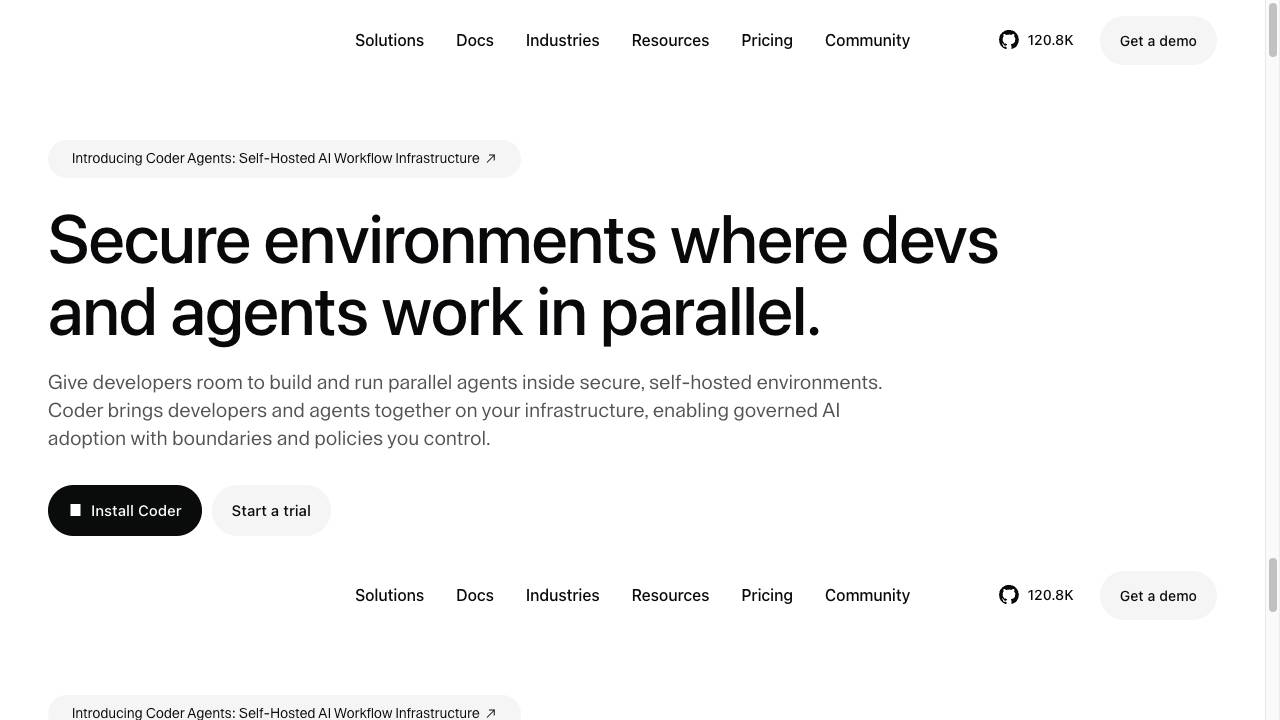Open Industries in the second, lower navigation bar

tap(562, 595)
